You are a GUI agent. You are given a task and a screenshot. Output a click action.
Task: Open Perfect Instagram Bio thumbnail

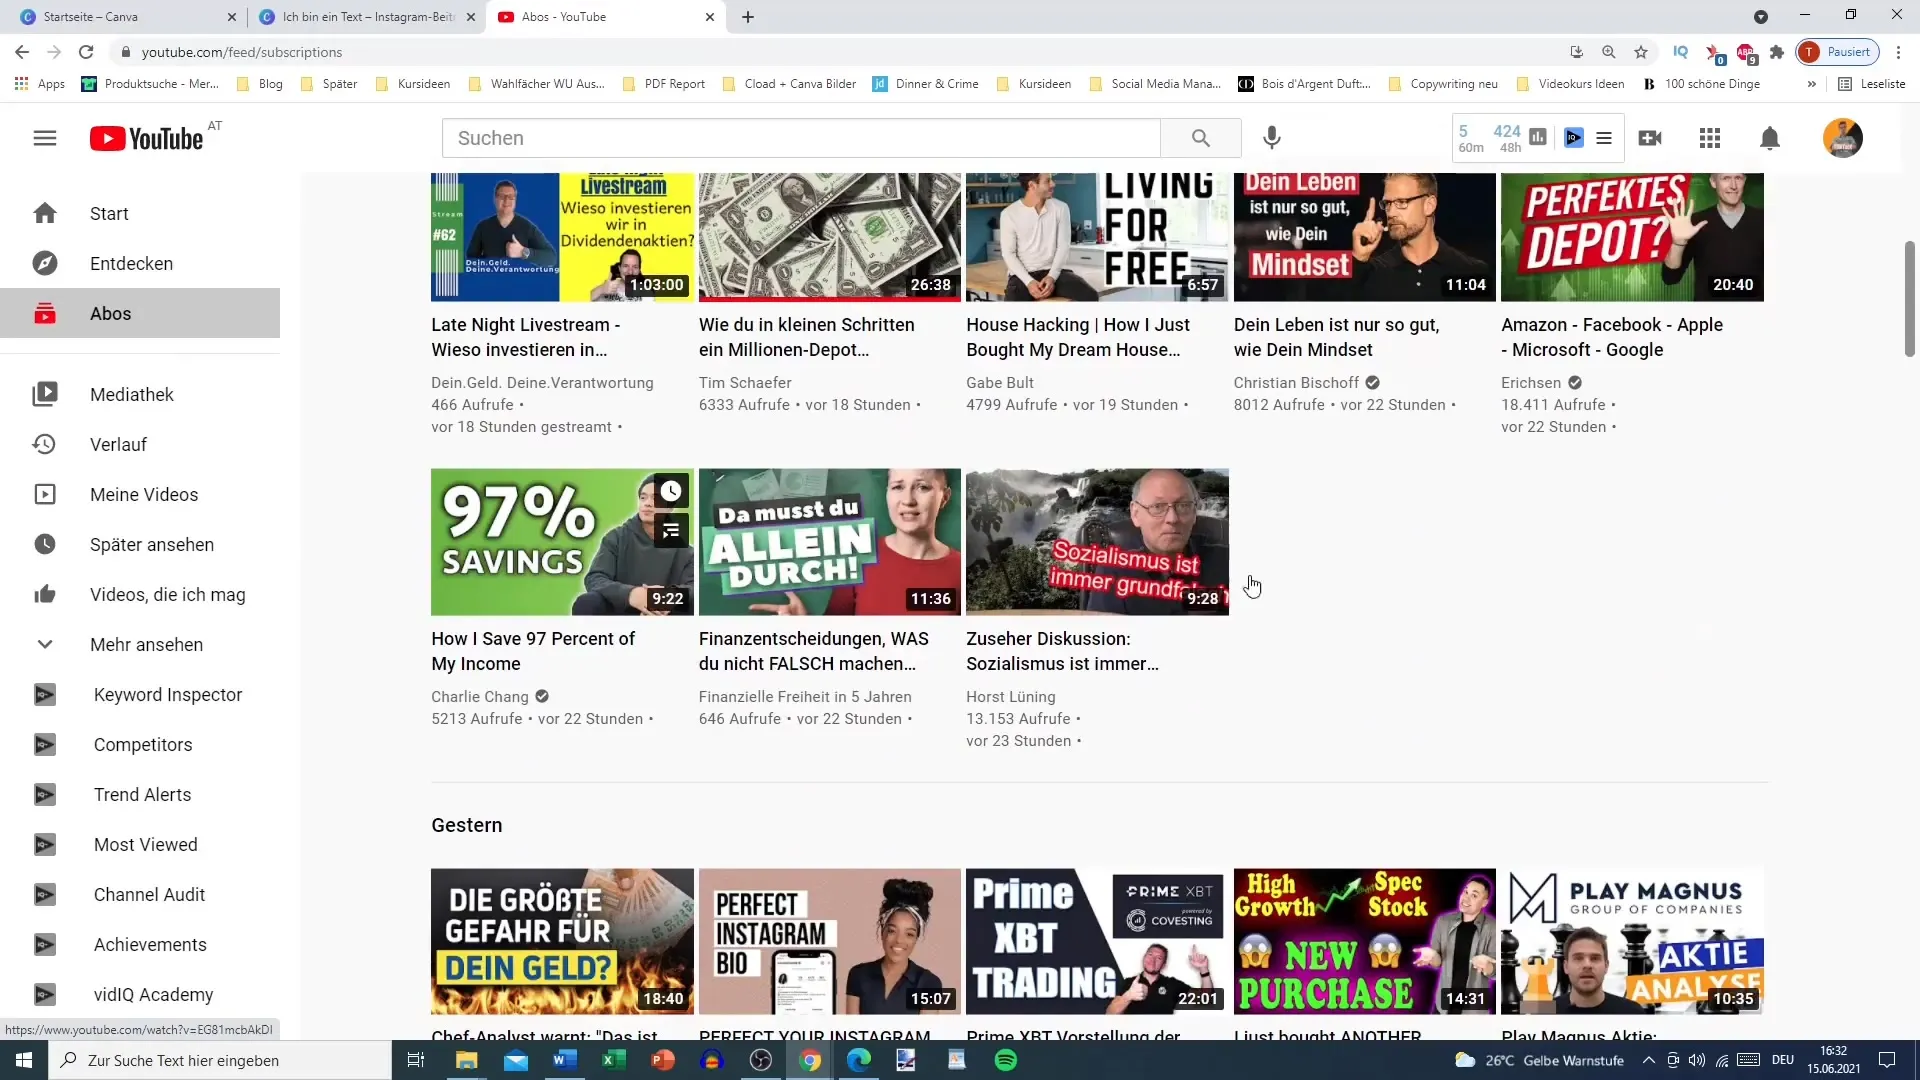(x=829, y=941)
